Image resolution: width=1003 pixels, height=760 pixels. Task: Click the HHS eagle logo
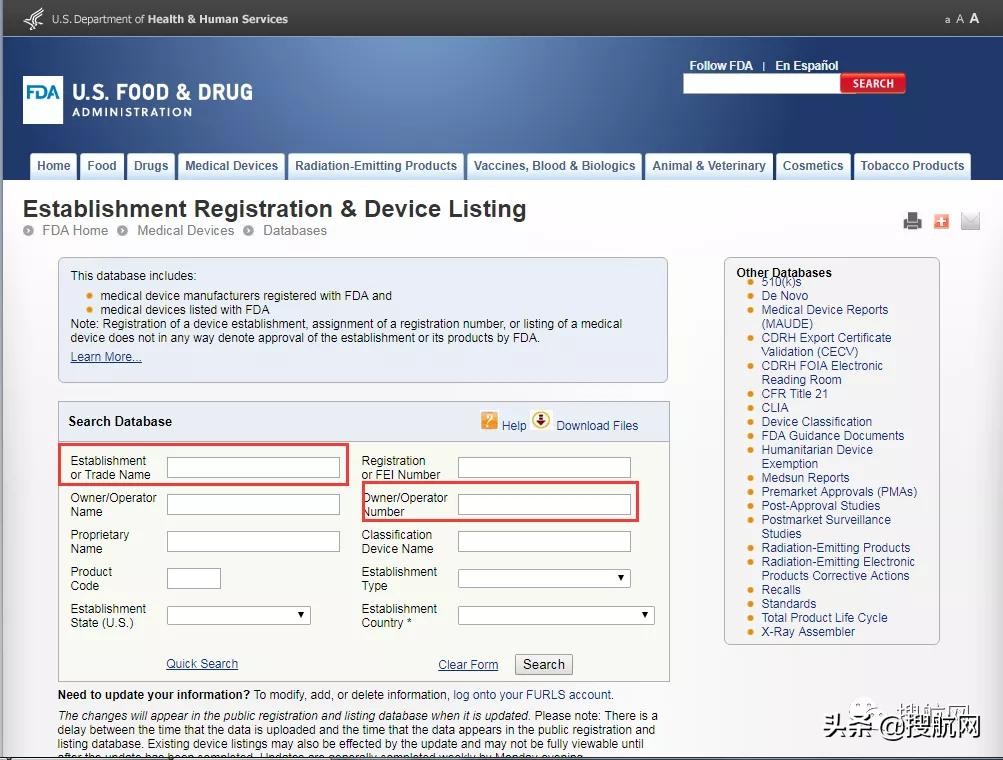(x=33, y=18)
